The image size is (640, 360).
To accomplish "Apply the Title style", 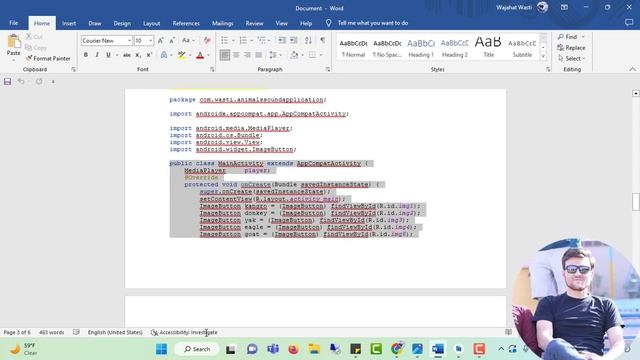I will [488, 47].
